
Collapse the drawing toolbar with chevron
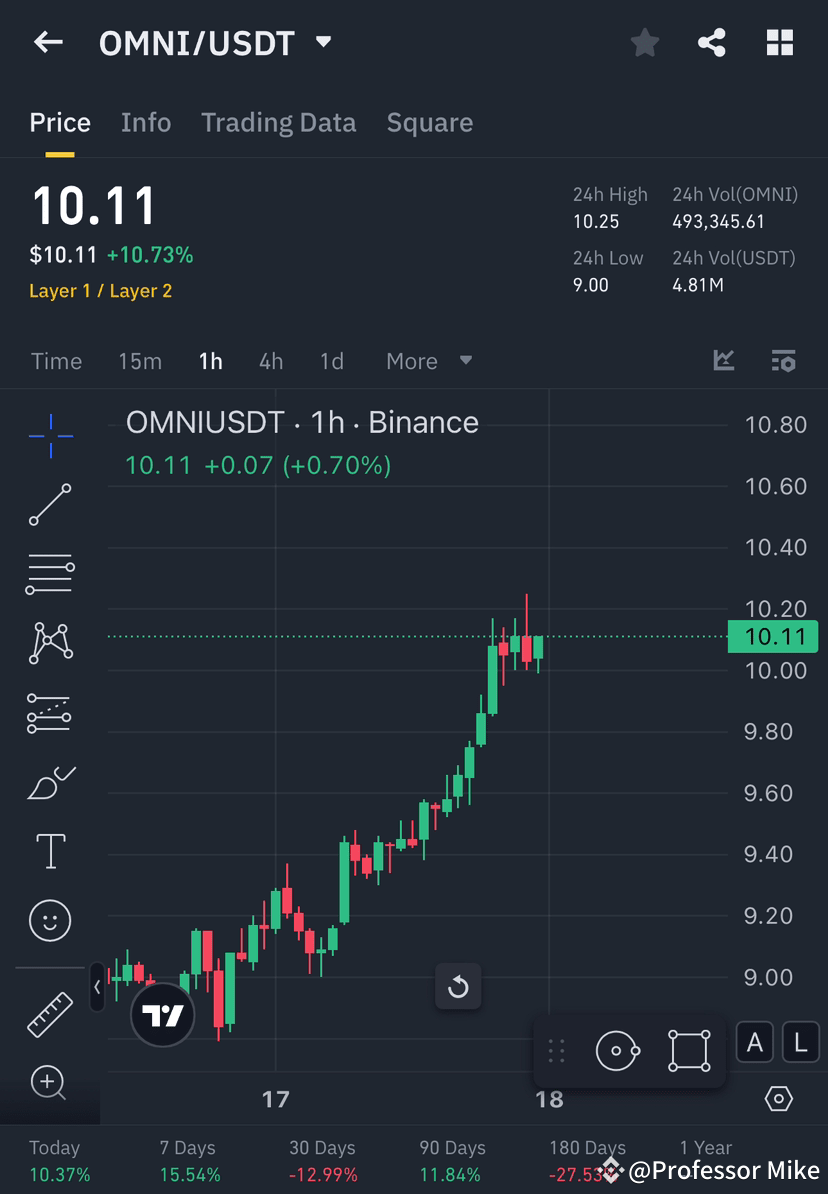(97, 987)
